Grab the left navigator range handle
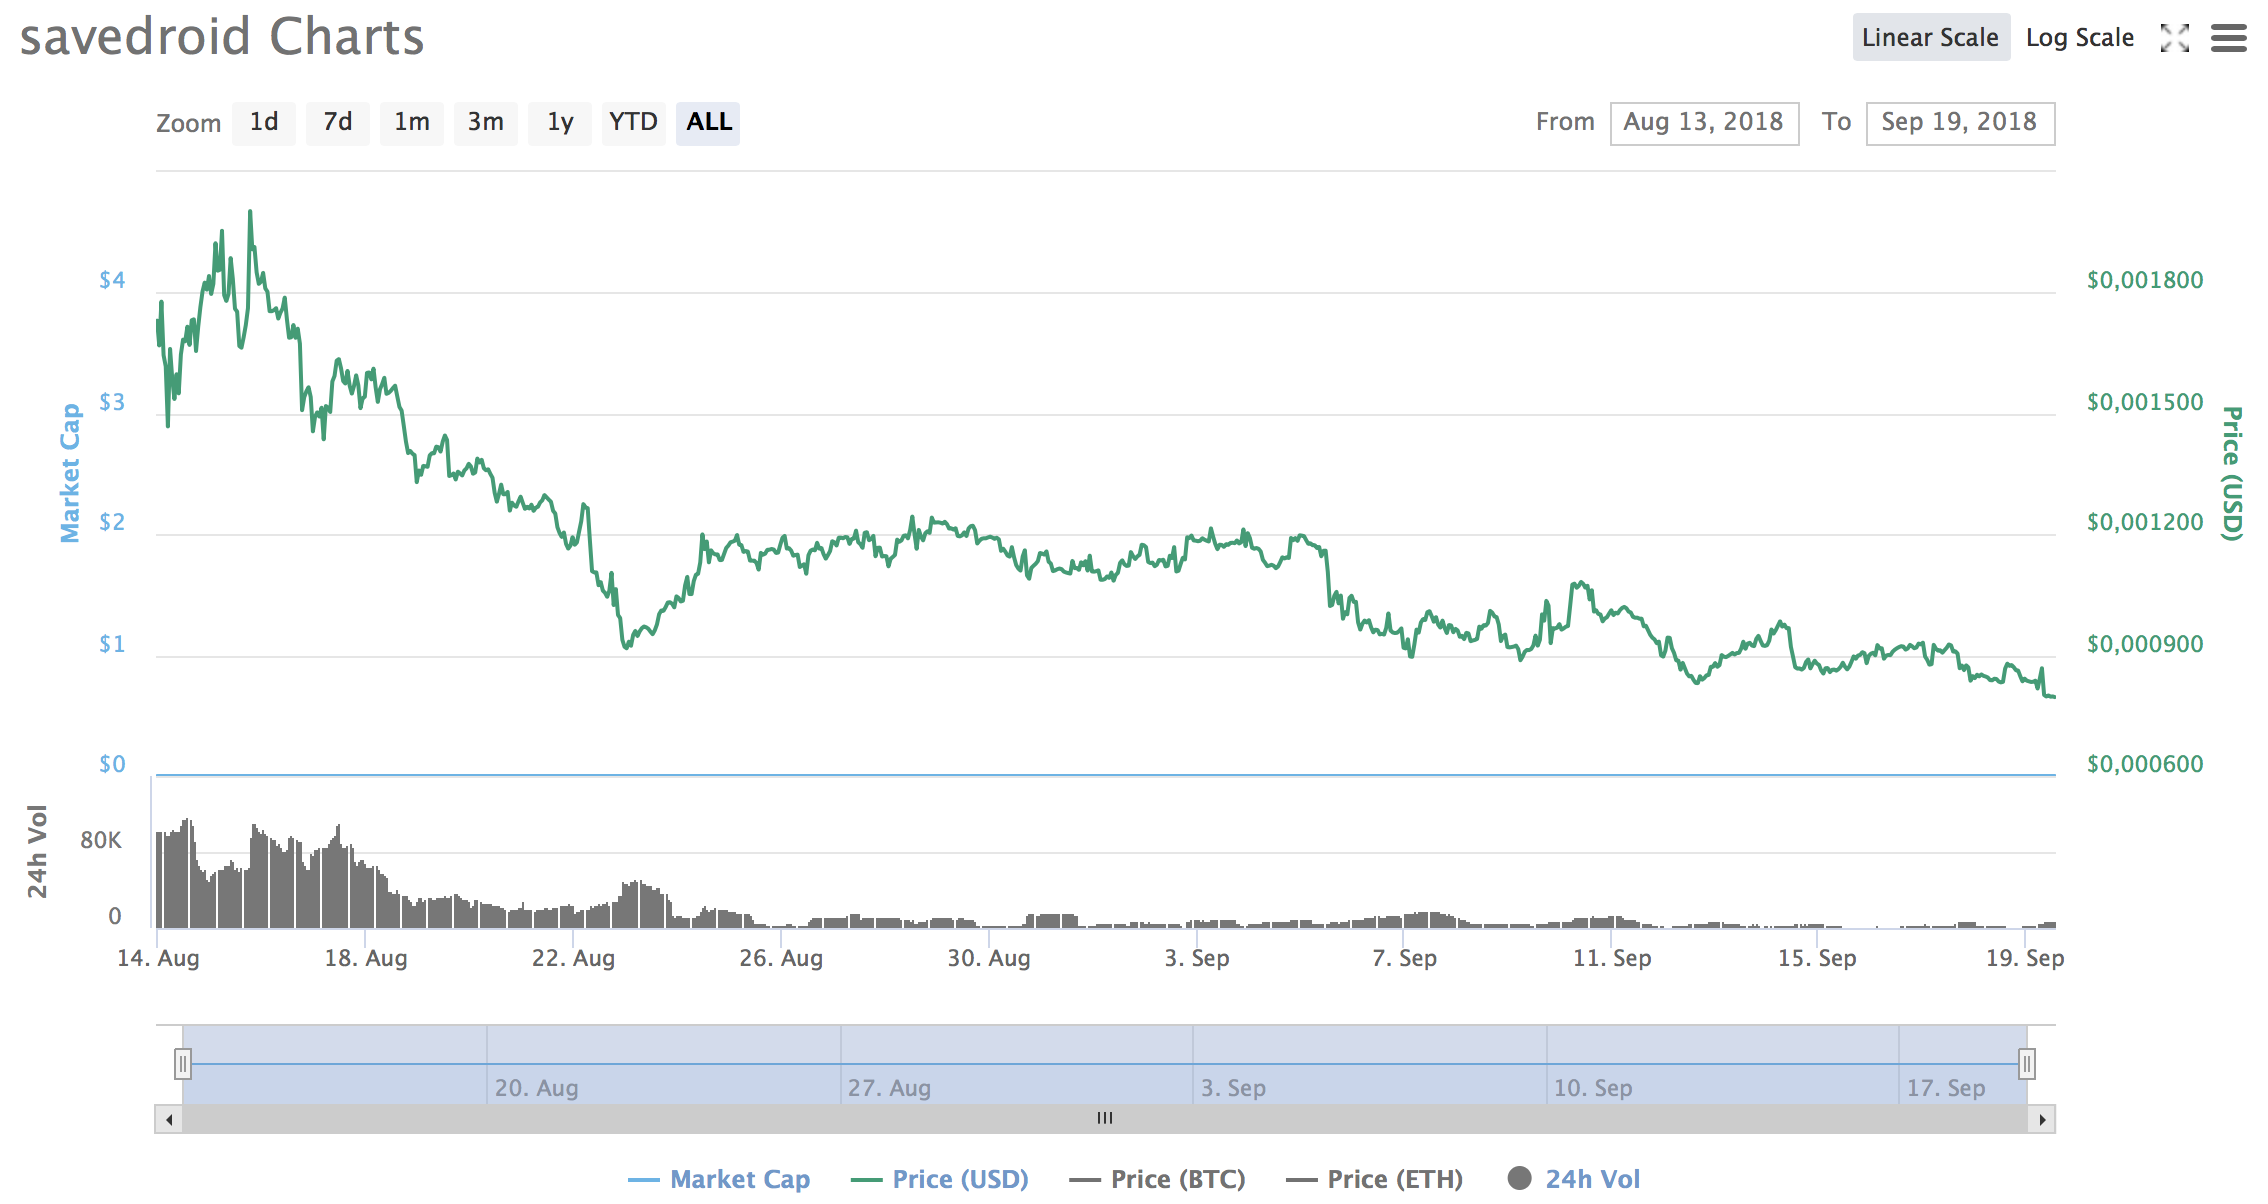This screenshot has width=2268, height=1204. point(182,1064)
